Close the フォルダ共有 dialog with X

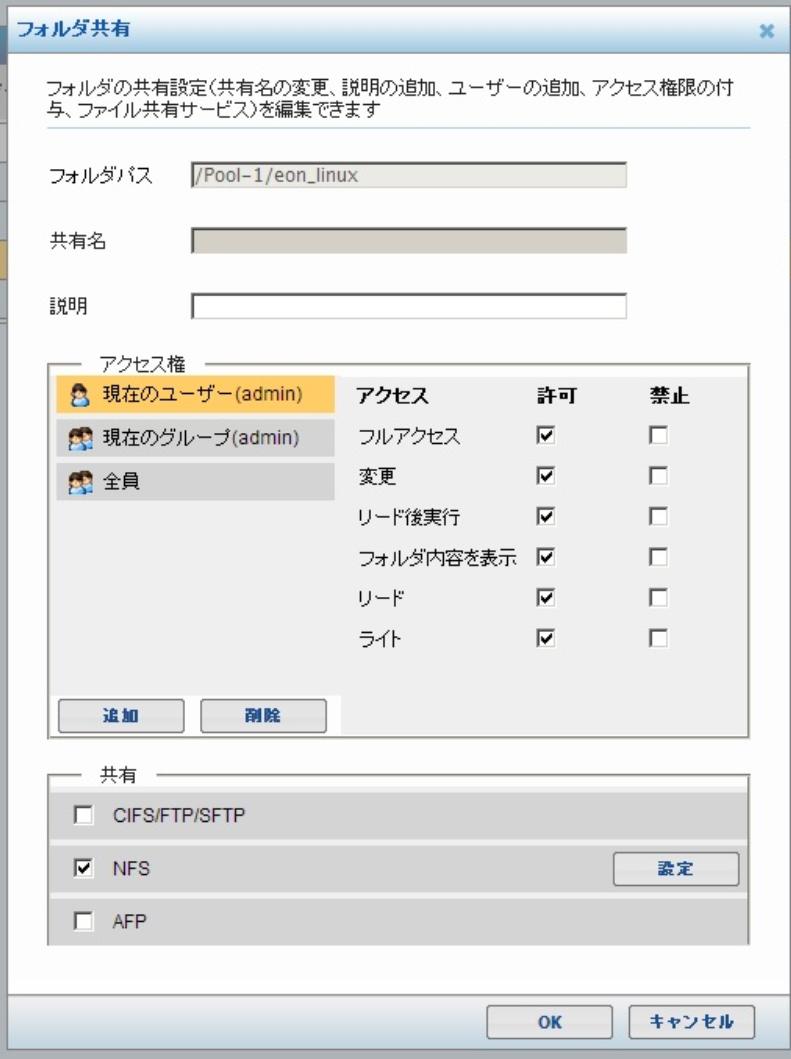[767, 31]
